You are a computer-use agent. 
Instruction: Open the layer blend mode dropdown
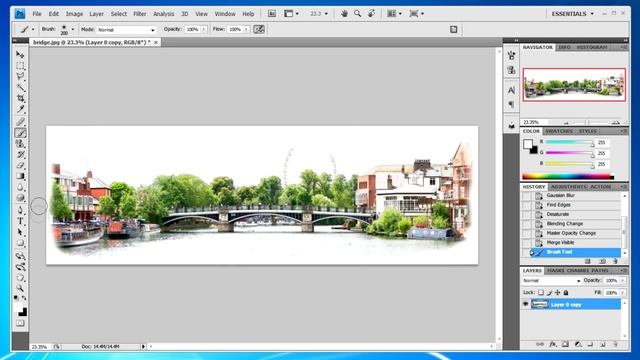tap(551, 281)
